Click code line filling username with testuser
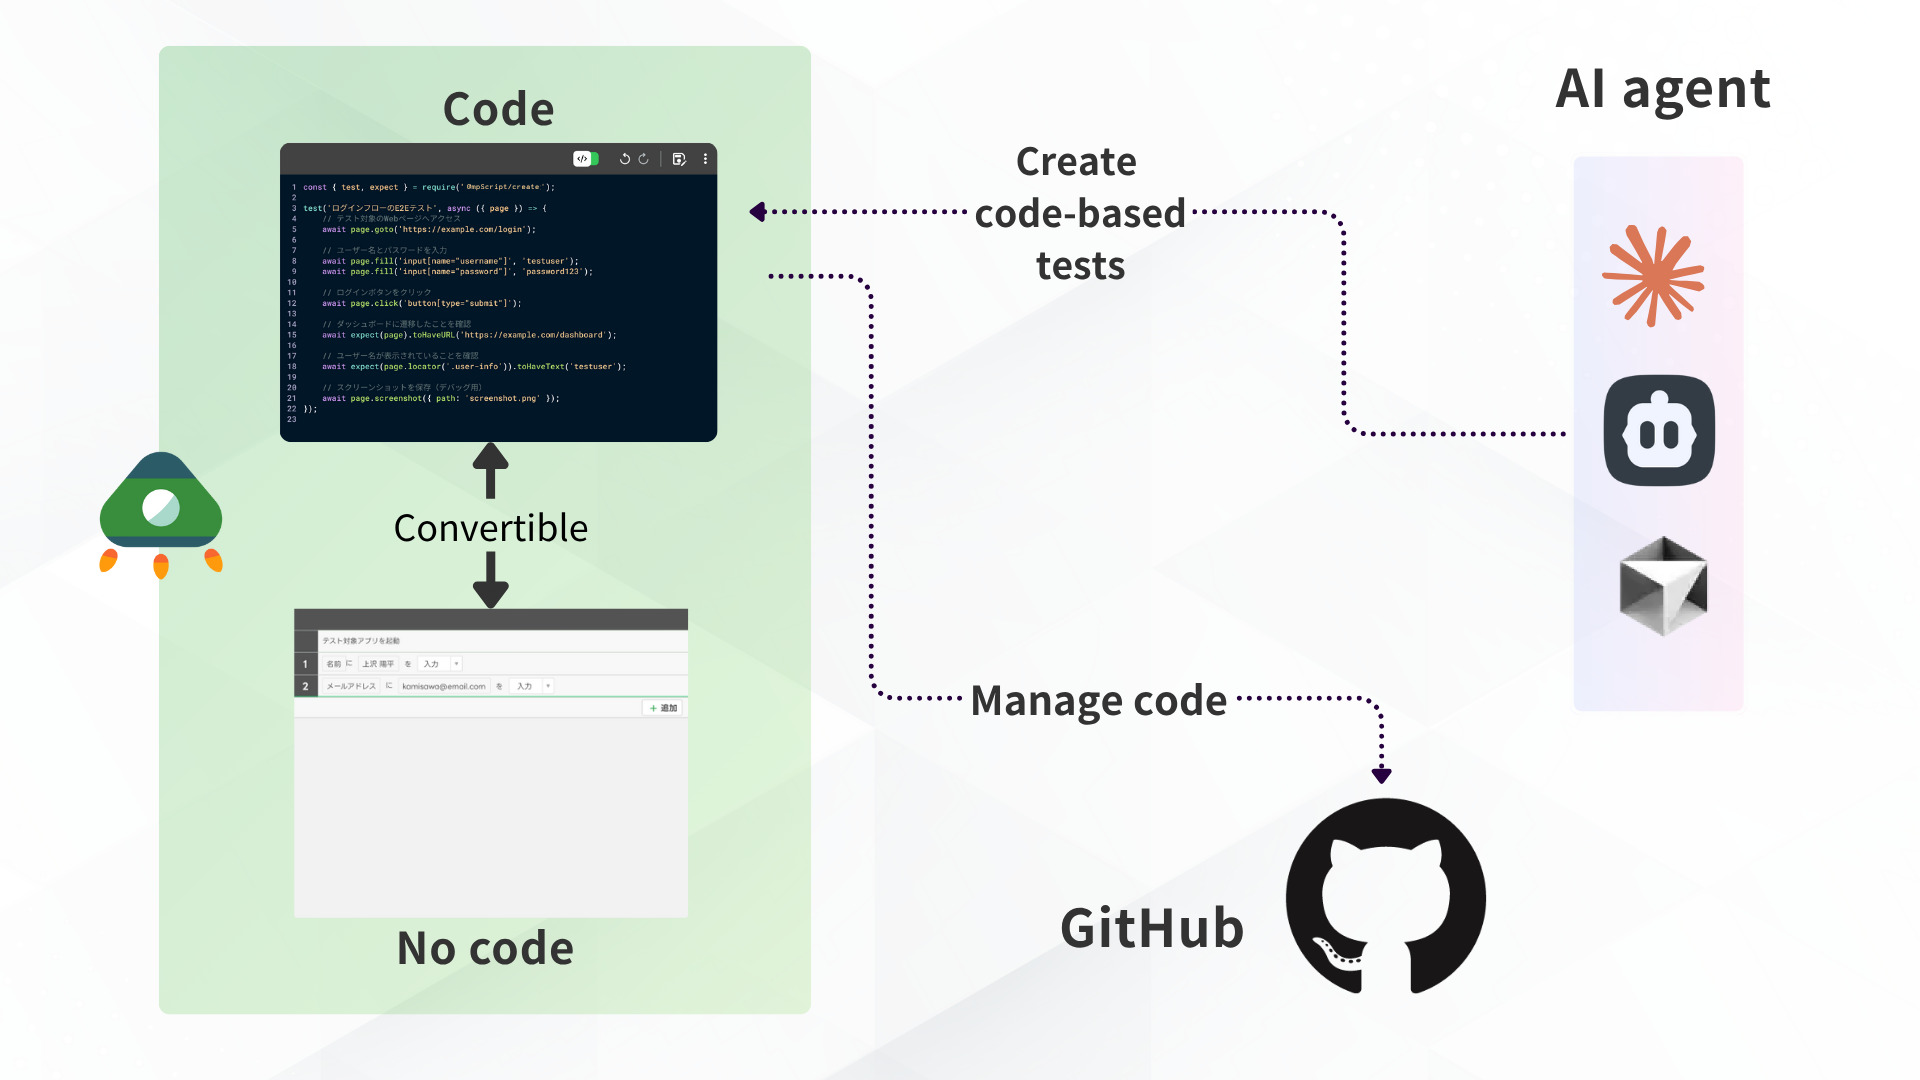This screenshot has height=1080, width=1920. [450, 261]
